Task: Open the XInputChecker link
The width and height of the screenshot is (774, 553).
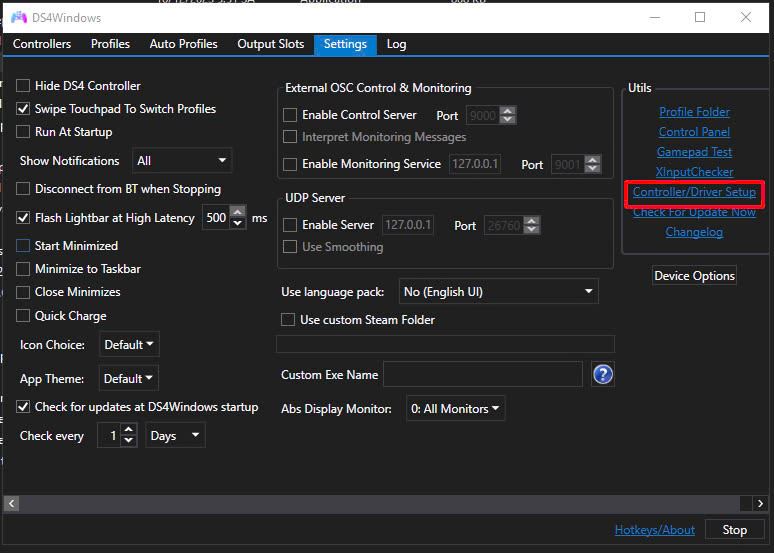Action: tap(694, 172)
